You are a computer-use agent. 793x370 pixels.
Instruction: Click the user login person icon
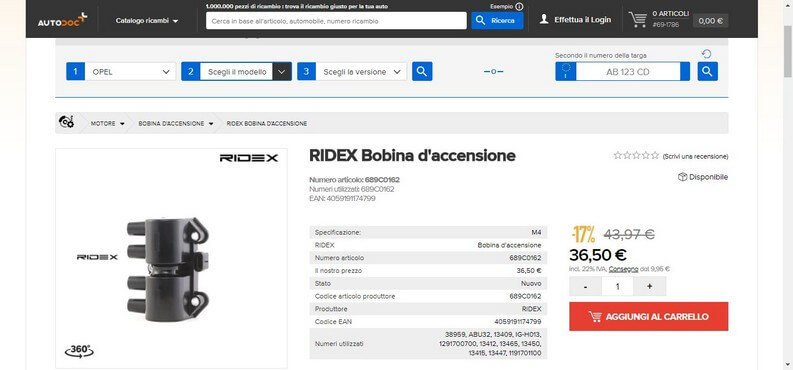click(544, 20)
